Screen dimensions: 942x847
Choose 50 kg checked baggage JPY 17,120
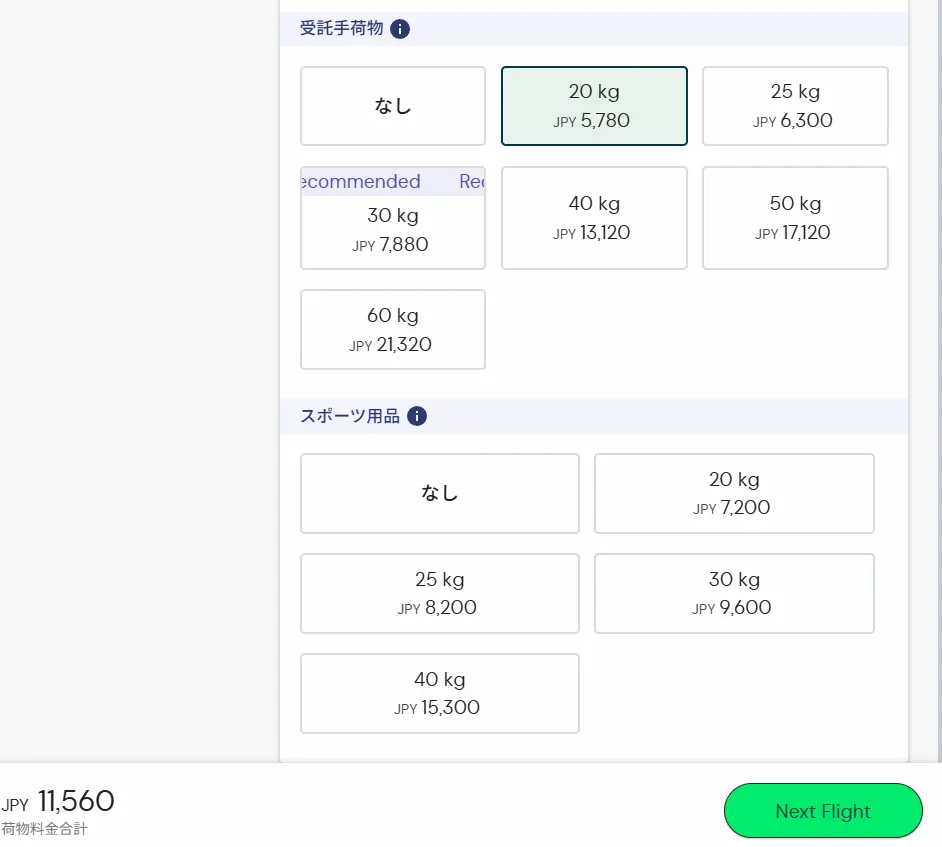point(795,218)
